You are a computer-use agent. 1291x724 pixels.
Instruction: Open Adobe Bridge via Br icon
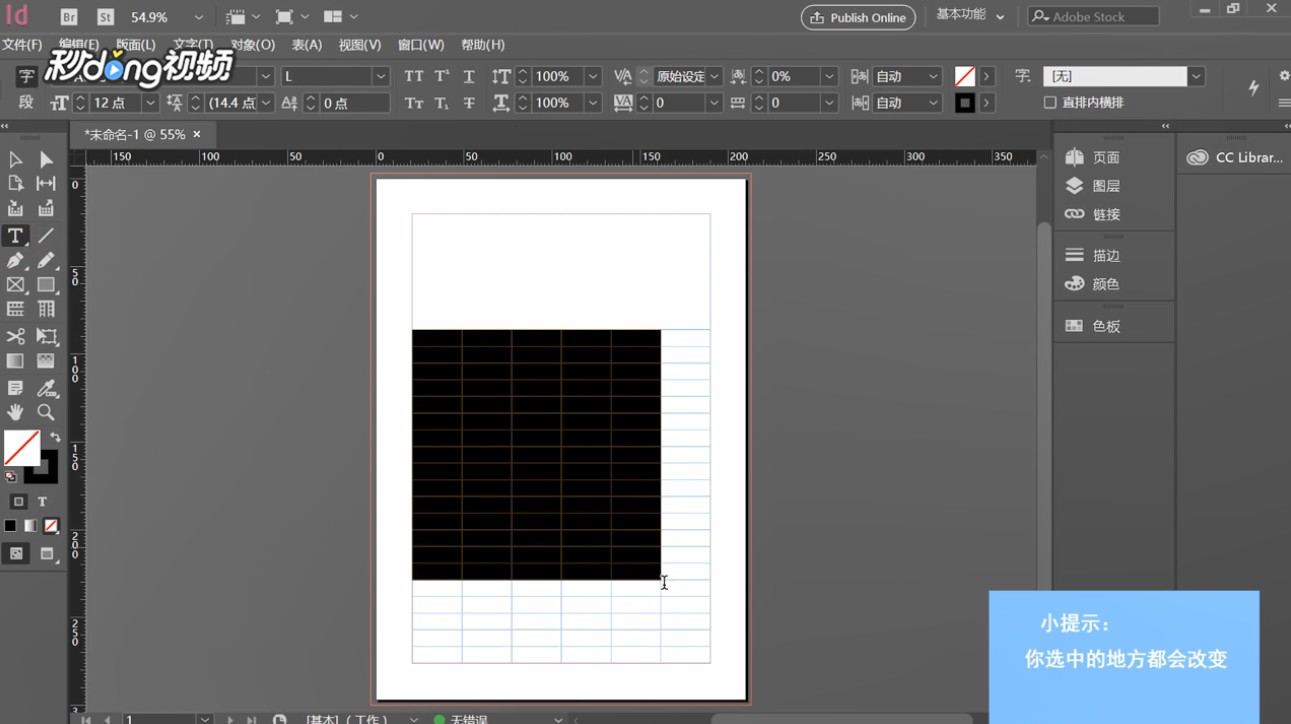tap(68, 17)
